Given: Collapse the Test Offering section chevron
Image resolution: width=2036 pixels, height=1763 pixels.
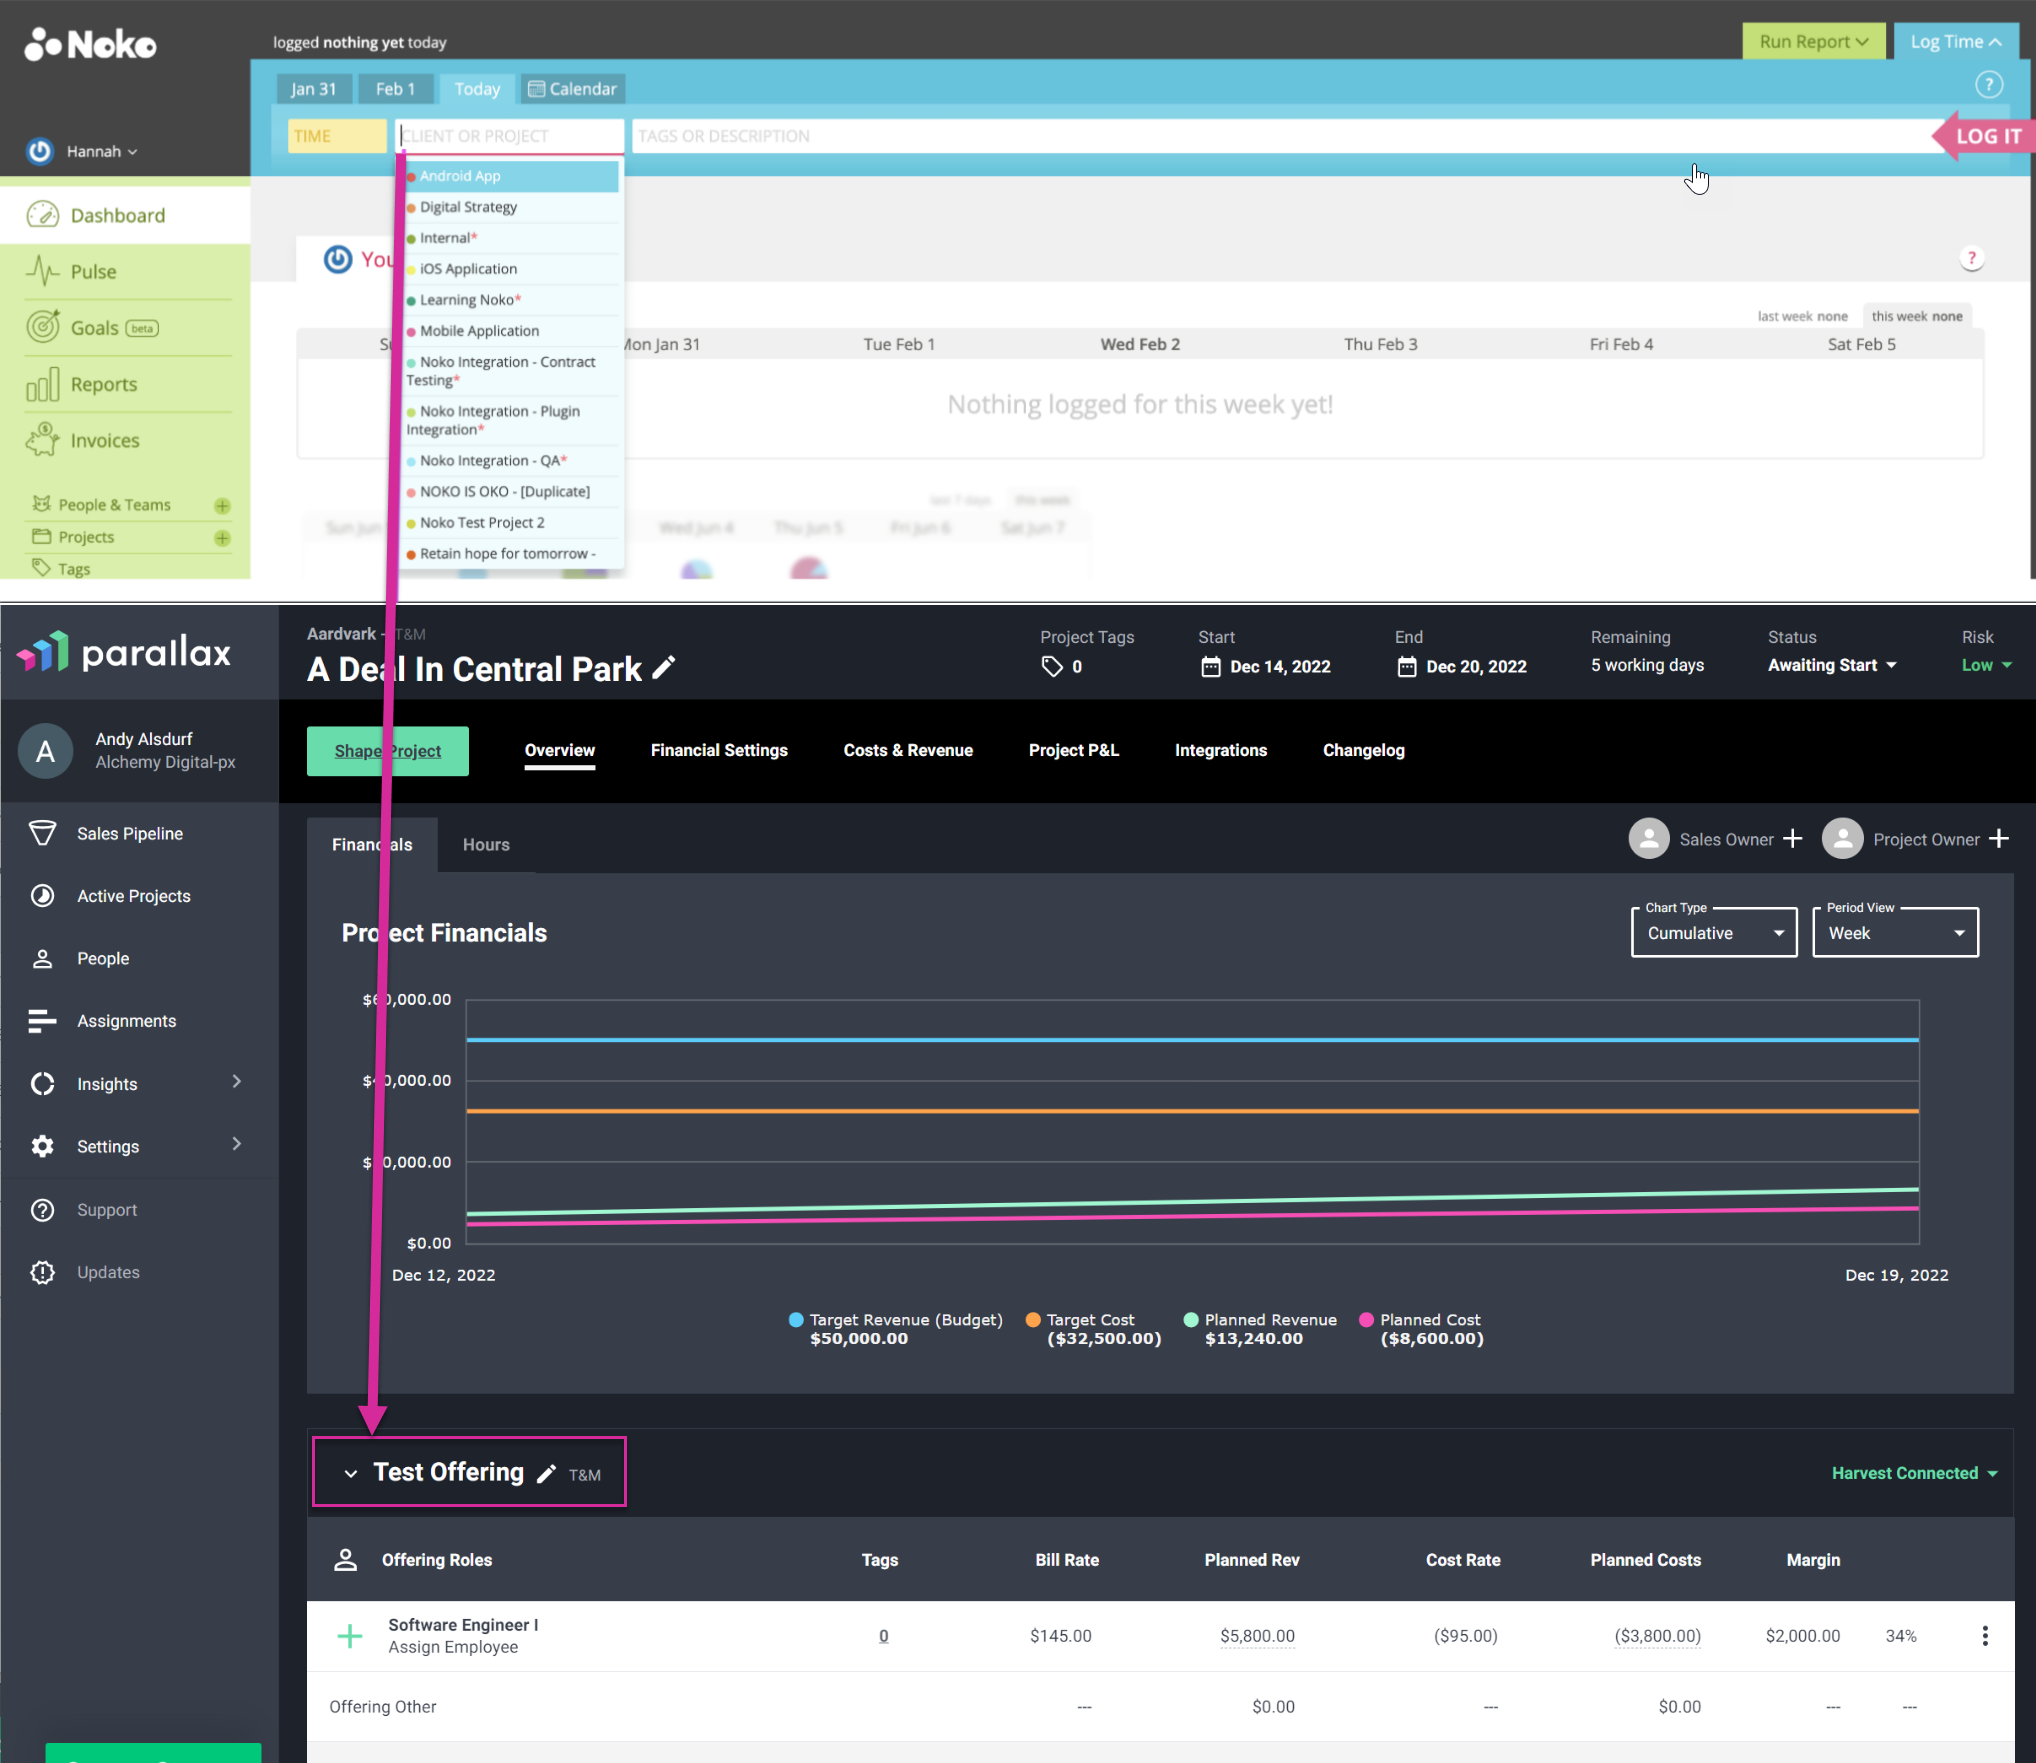Looking at the screenshot, I should coord(351,1473).
